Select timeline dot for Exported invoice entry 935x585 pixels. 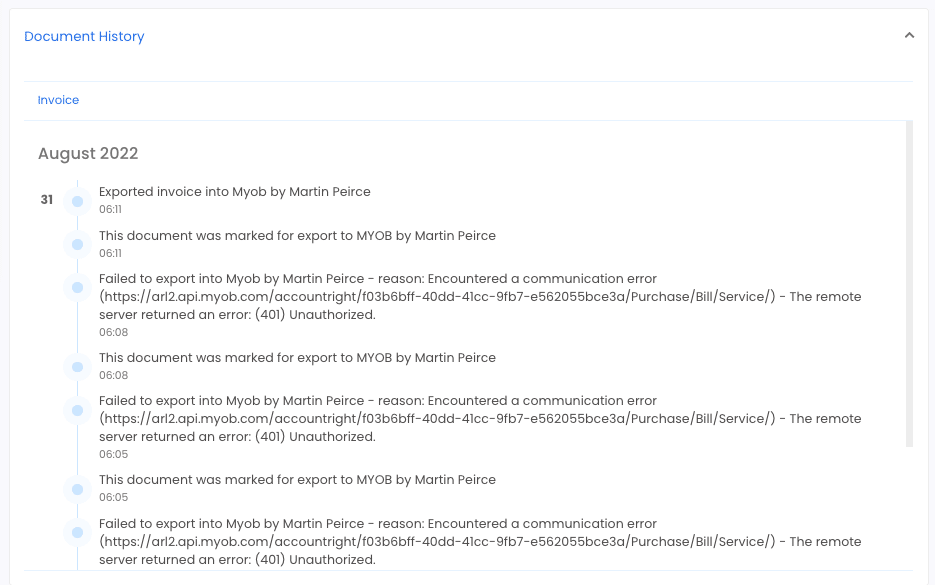point(78,202)
